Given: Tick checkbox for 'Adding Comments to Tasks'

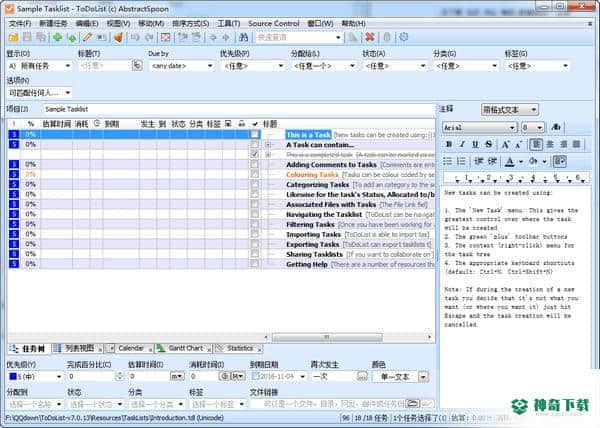Looking at the screenshot, I should [x=254, y=164].
